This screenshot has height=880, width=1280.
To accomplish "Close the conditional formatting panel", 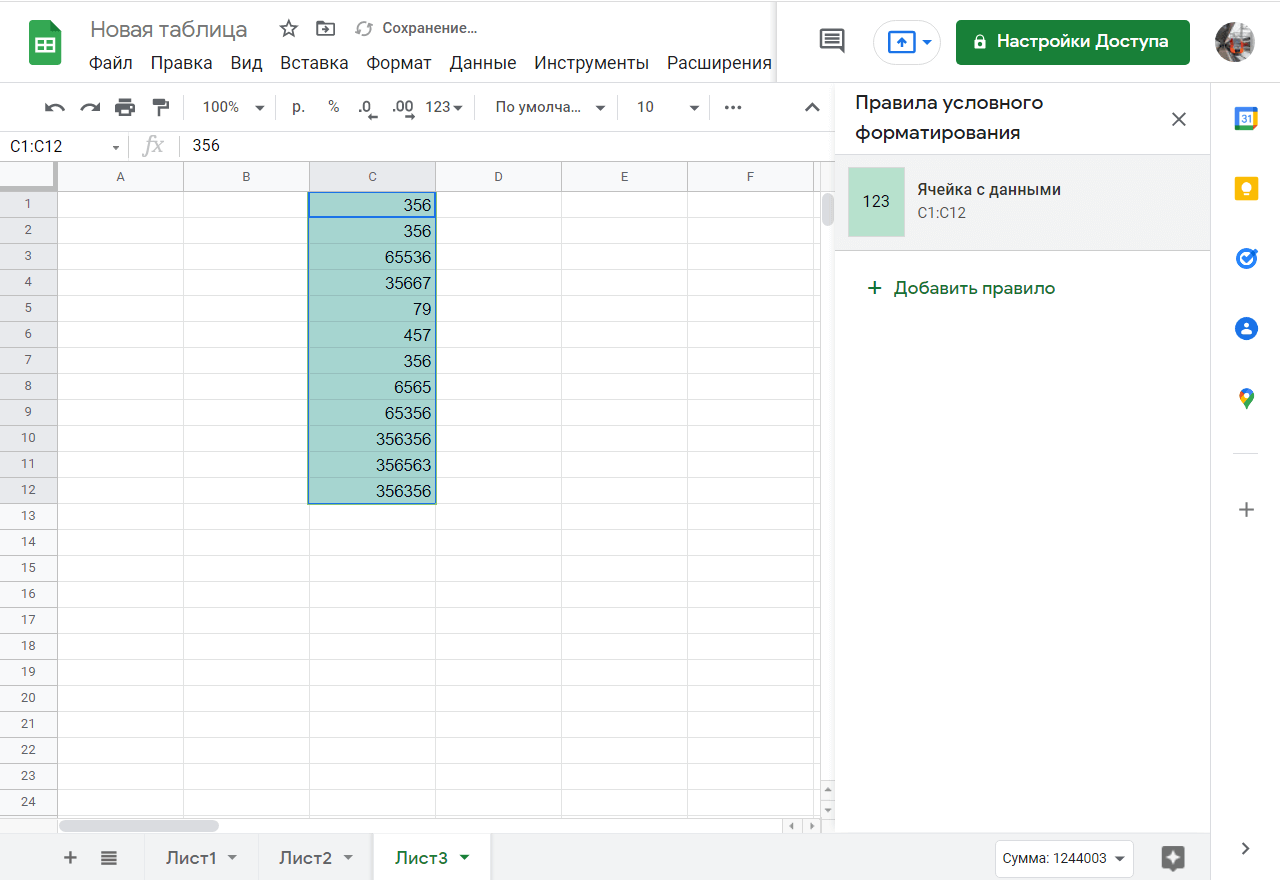I will coord(1179,119).
